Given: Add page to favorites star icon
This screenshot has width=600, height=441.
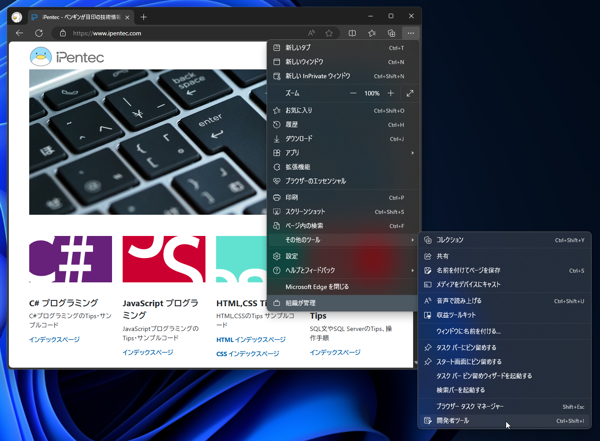Looking at the screenshot, I should coord(329,33).
